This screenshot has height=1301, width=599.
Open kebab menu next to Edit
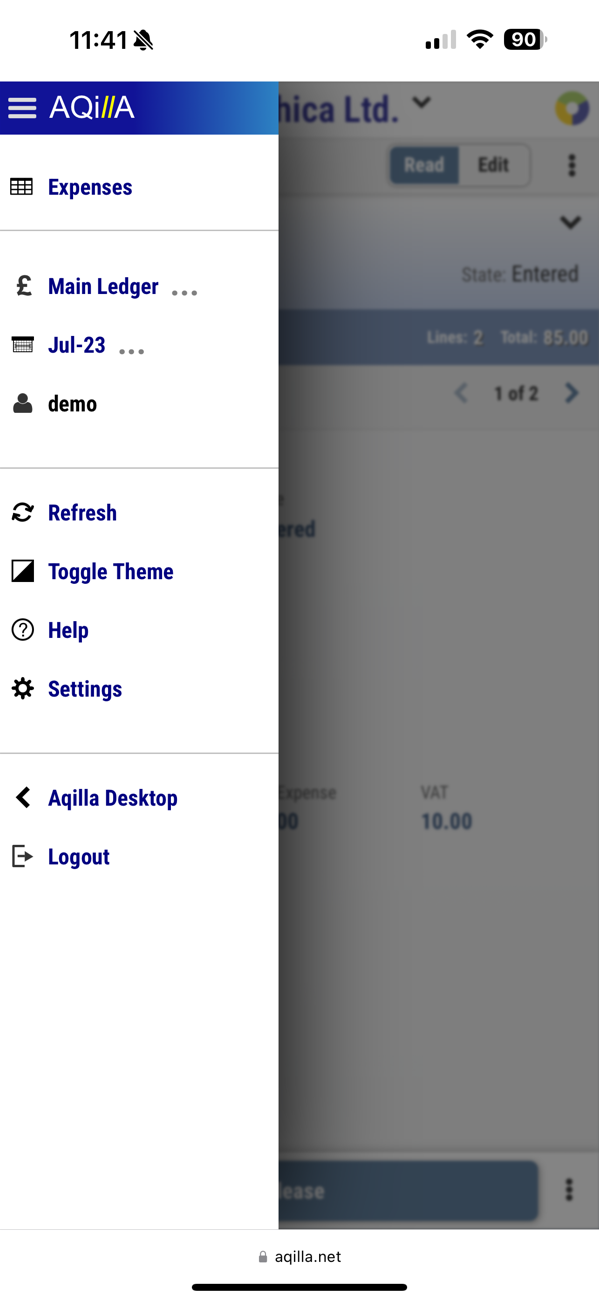(x=572, y=165)
